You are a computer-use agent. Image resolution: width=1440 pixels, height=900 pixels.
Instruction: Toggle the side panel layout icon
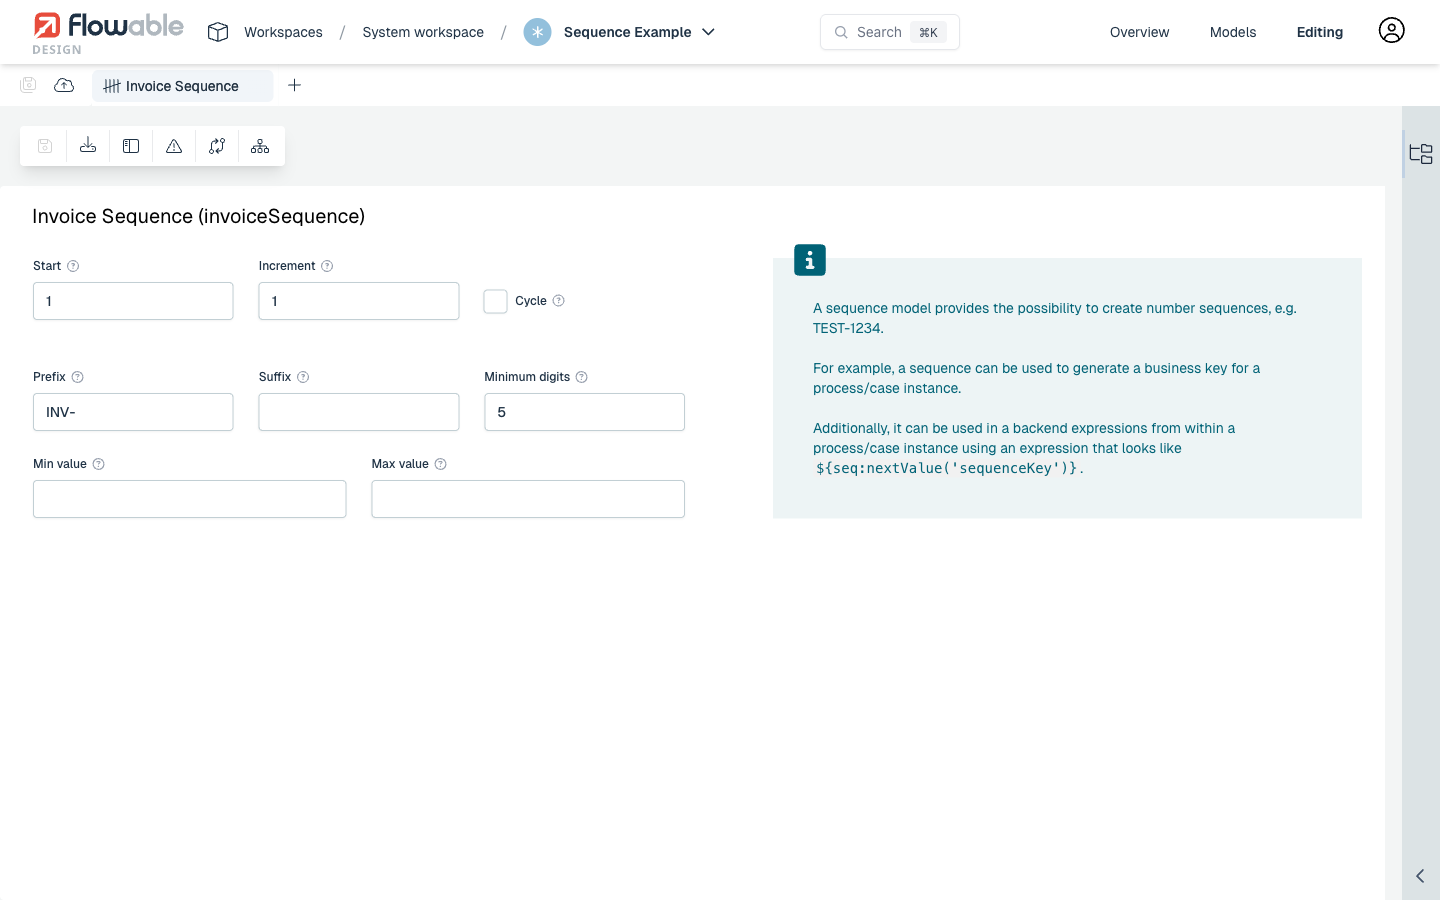(x=130, y=145)
